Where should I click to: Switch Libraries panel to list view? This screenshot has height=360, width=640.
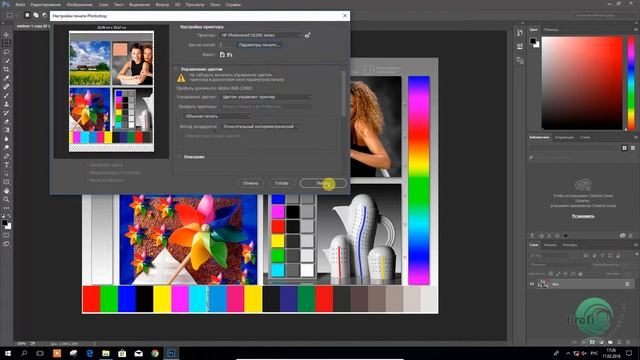coord(633,148)
